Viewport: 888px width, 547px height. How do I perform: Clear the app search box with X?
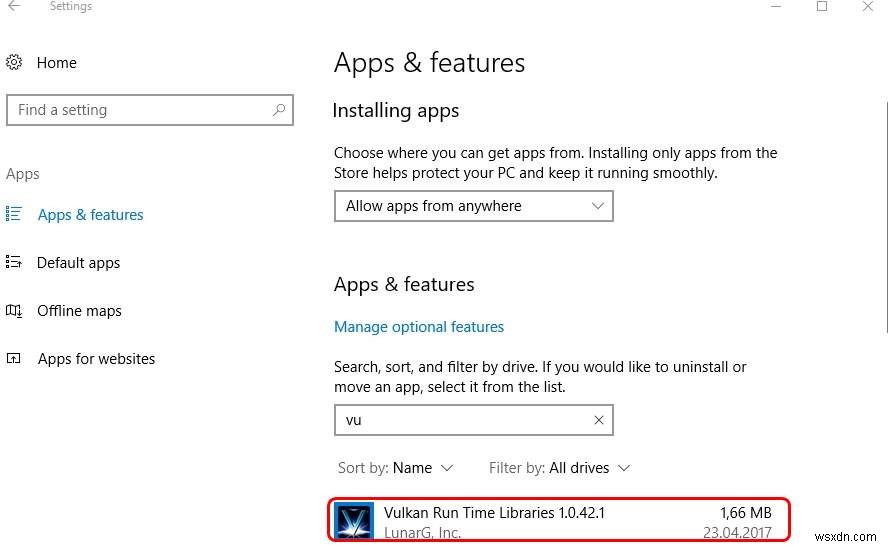pyautogui.click(x=599, y=421)
